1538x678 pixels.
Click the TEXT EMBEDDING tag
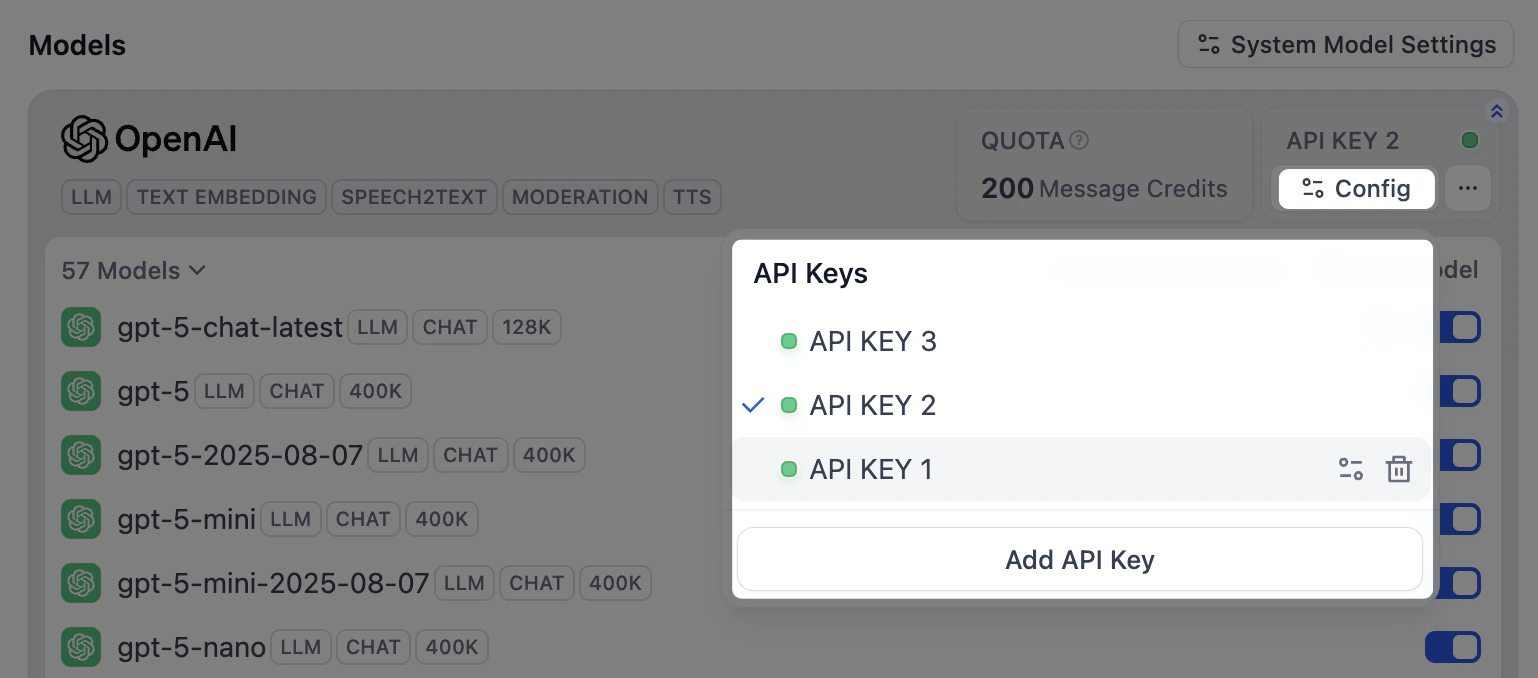point(225,197)
